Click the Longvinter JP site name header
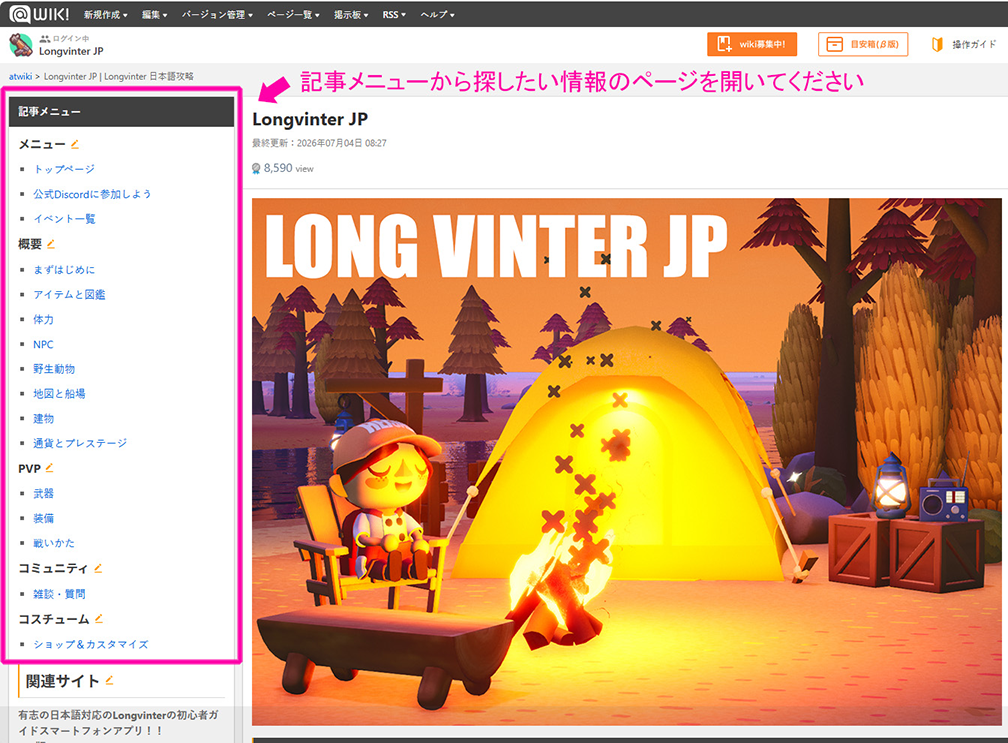This screenshot has width=1008, height=743. pyautogui.click(x=71, y=51)
